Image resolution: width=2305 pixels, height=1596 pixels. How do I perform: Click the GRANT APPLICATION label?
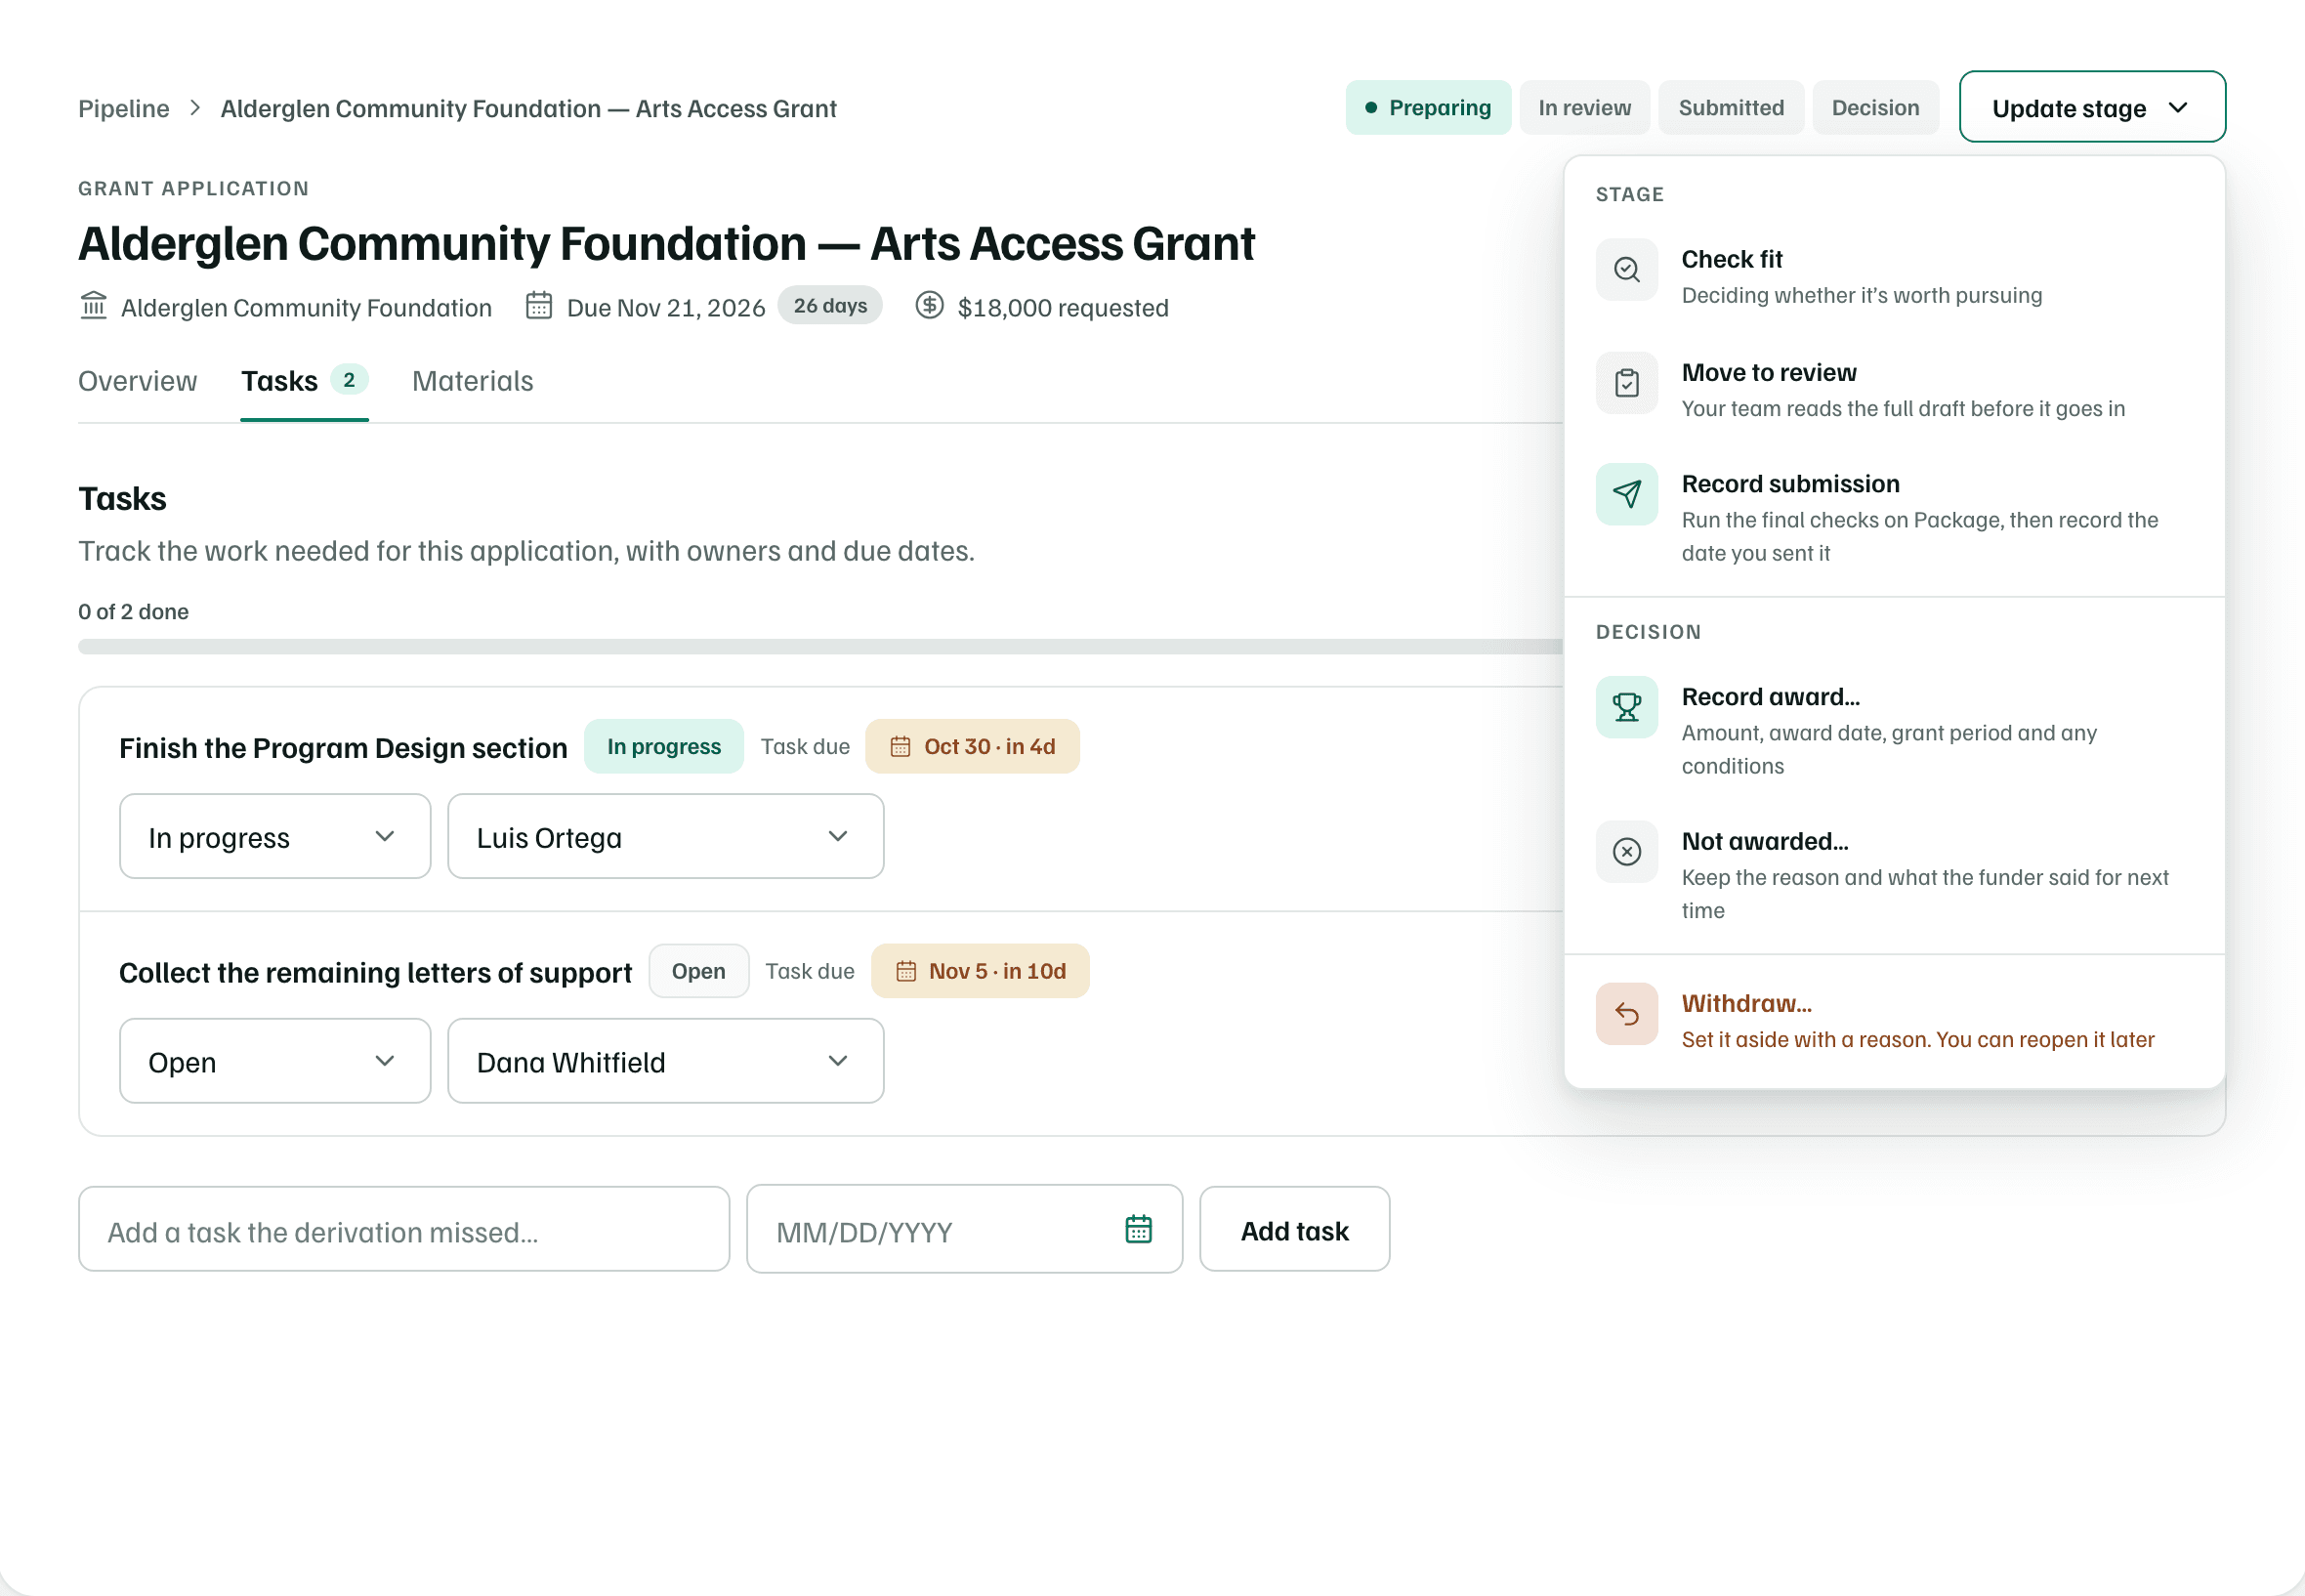[x=194, y=188]
